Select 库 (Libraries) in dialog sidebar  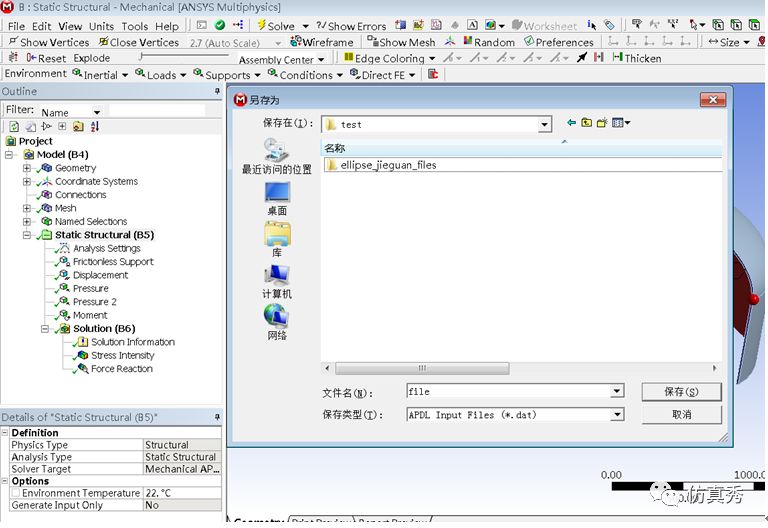[277, 240]
